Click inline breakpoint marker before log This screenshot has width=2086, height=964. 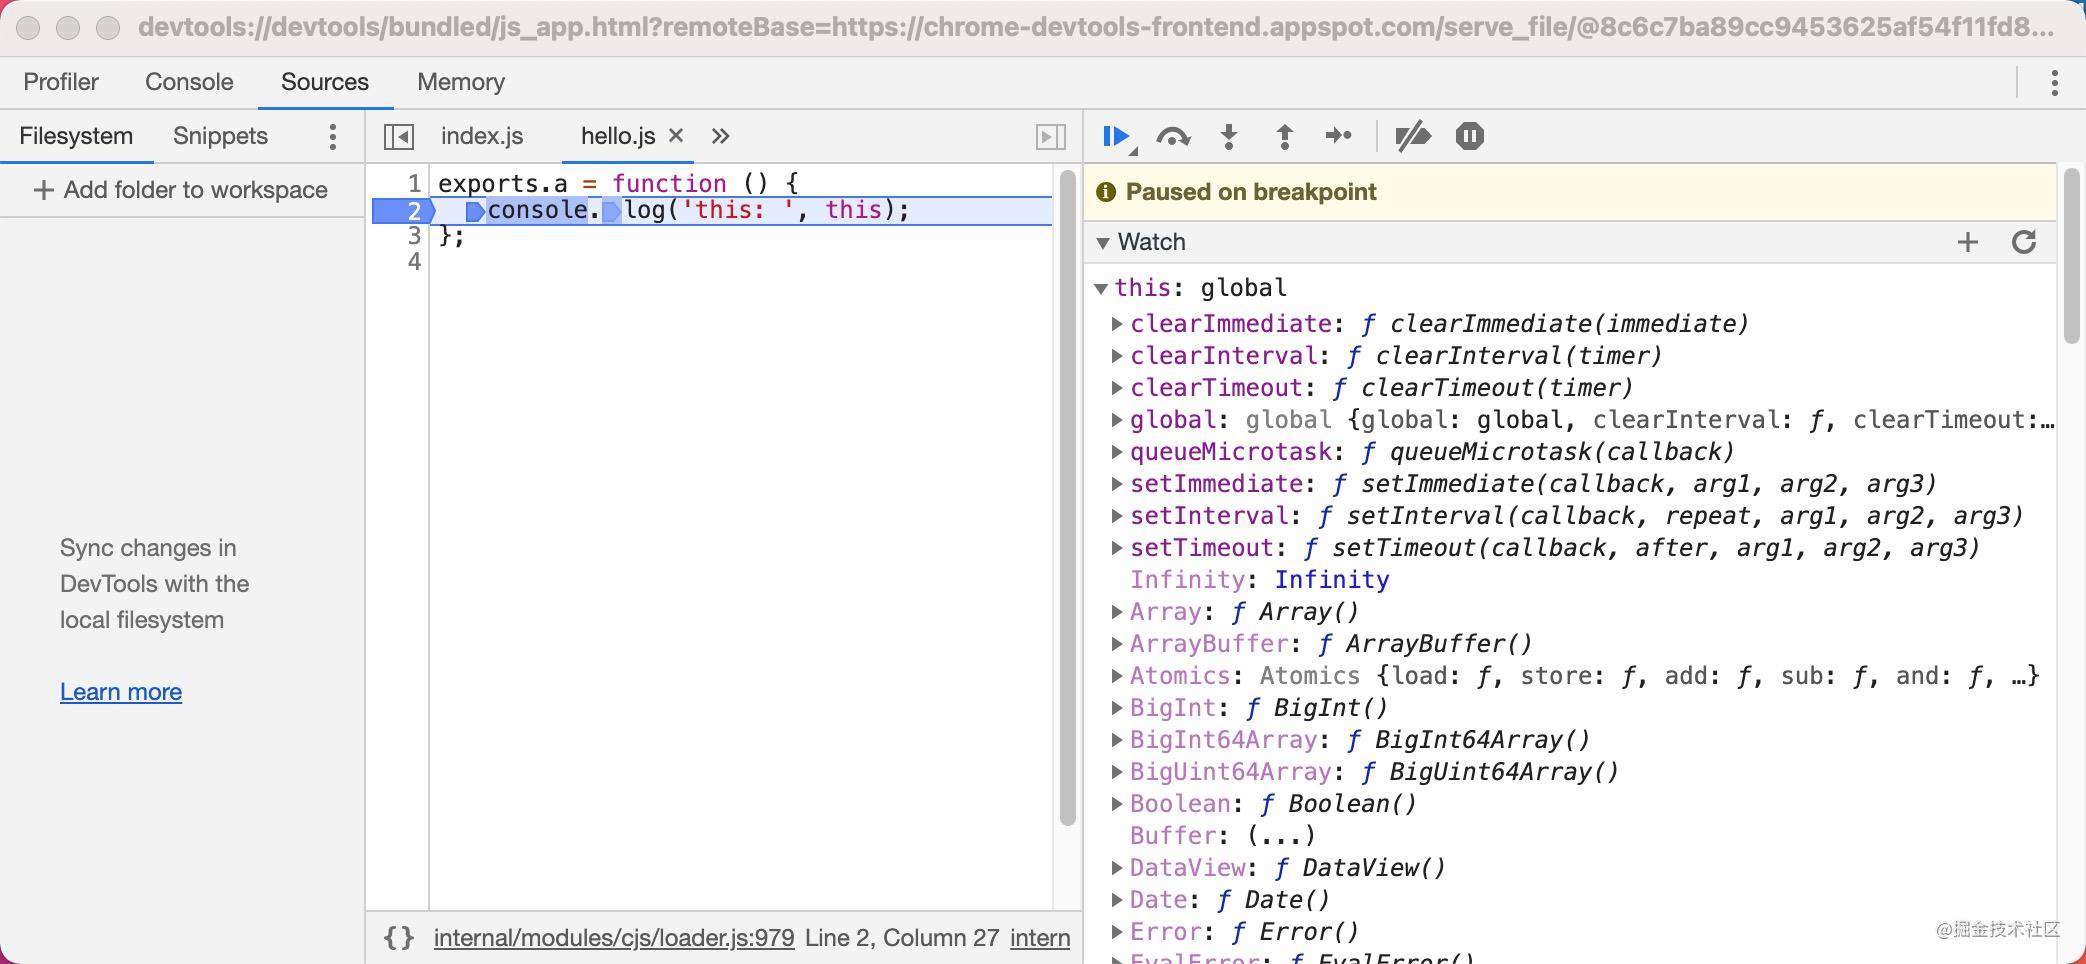(x=611, y=211)
